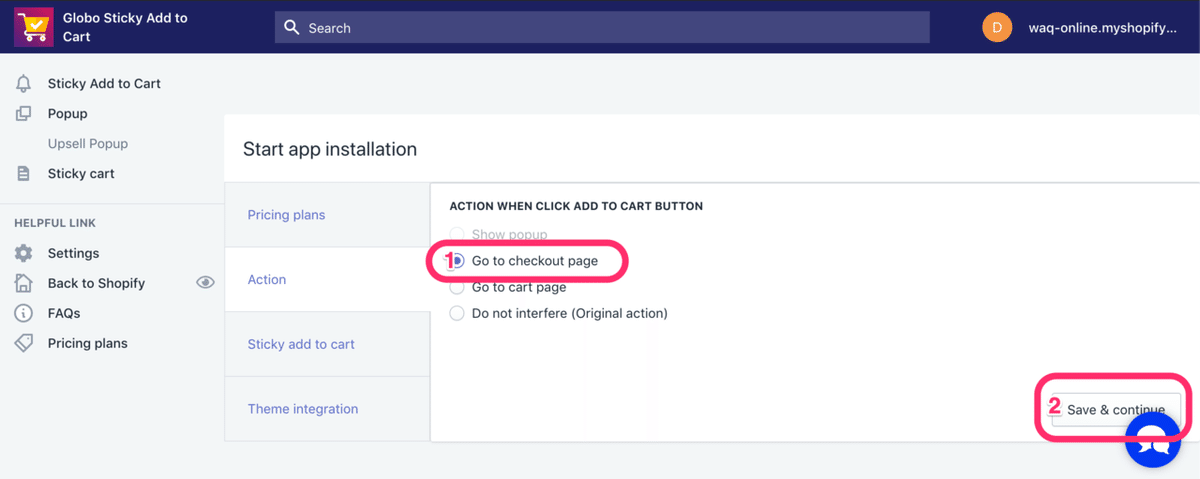Image resolution: width=1200 pixels, height=479 pixels.
Task: Click the Settings gear icon
Action: pyautogui.click(x=24, y=254)
